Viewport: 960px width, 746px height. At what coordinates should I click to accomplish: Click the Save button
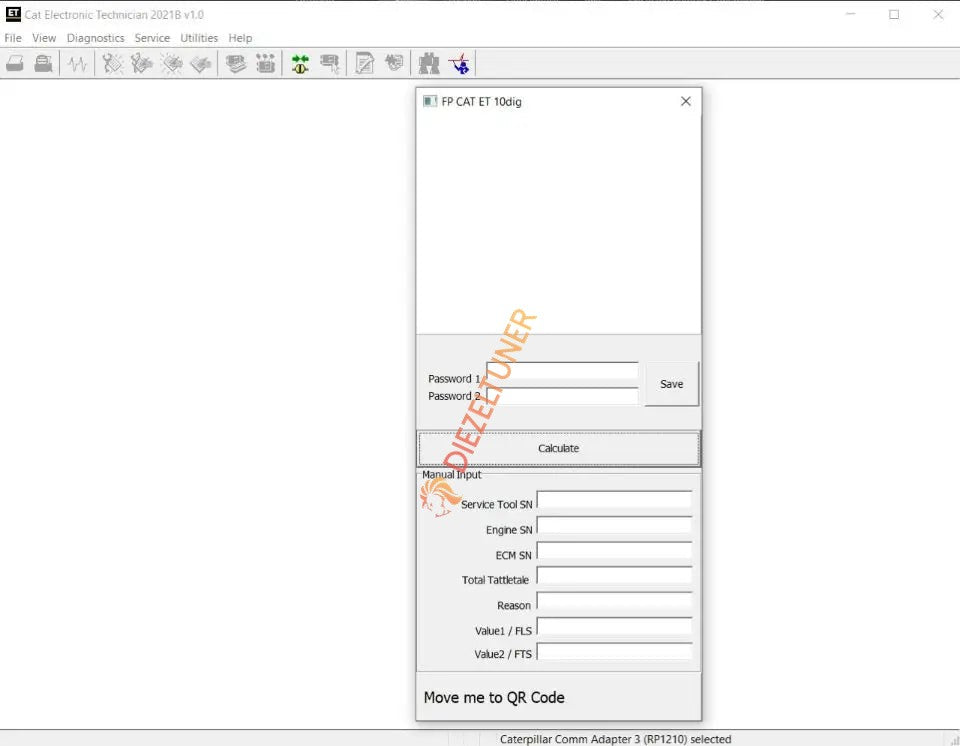[x=672, y=384]
